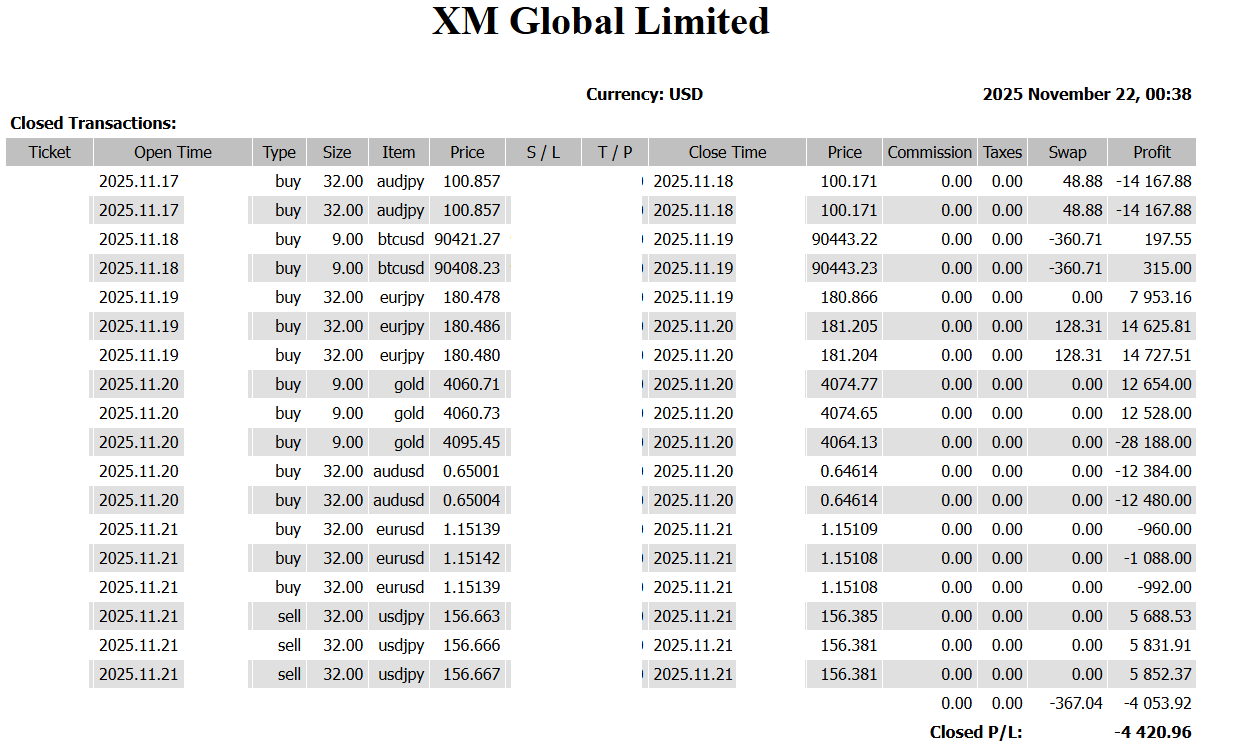Select the S / L column header
The image size is (1252, 748).
point(543,152)
